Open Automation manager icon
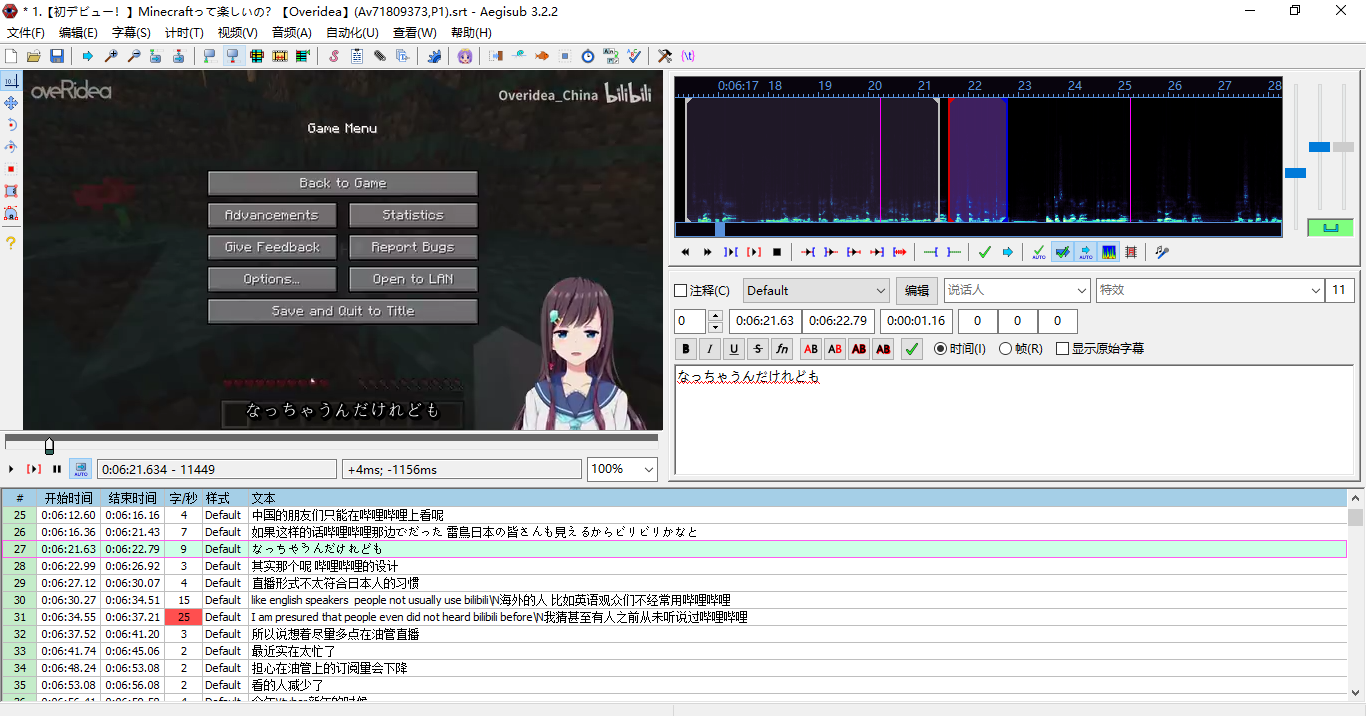Image resolution: width=1366 pixels, height=716 pixels. [433, 56]
